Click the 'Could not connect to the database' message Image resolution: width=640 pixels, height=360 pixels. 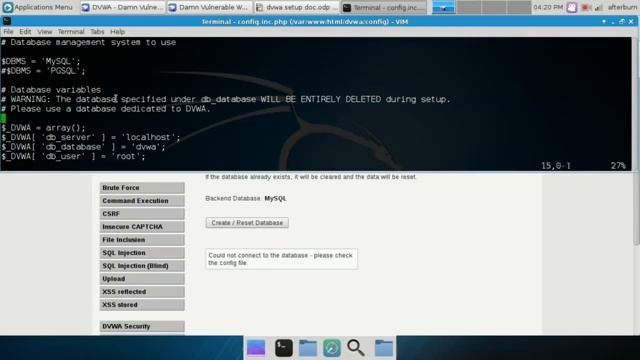[281, 259]
